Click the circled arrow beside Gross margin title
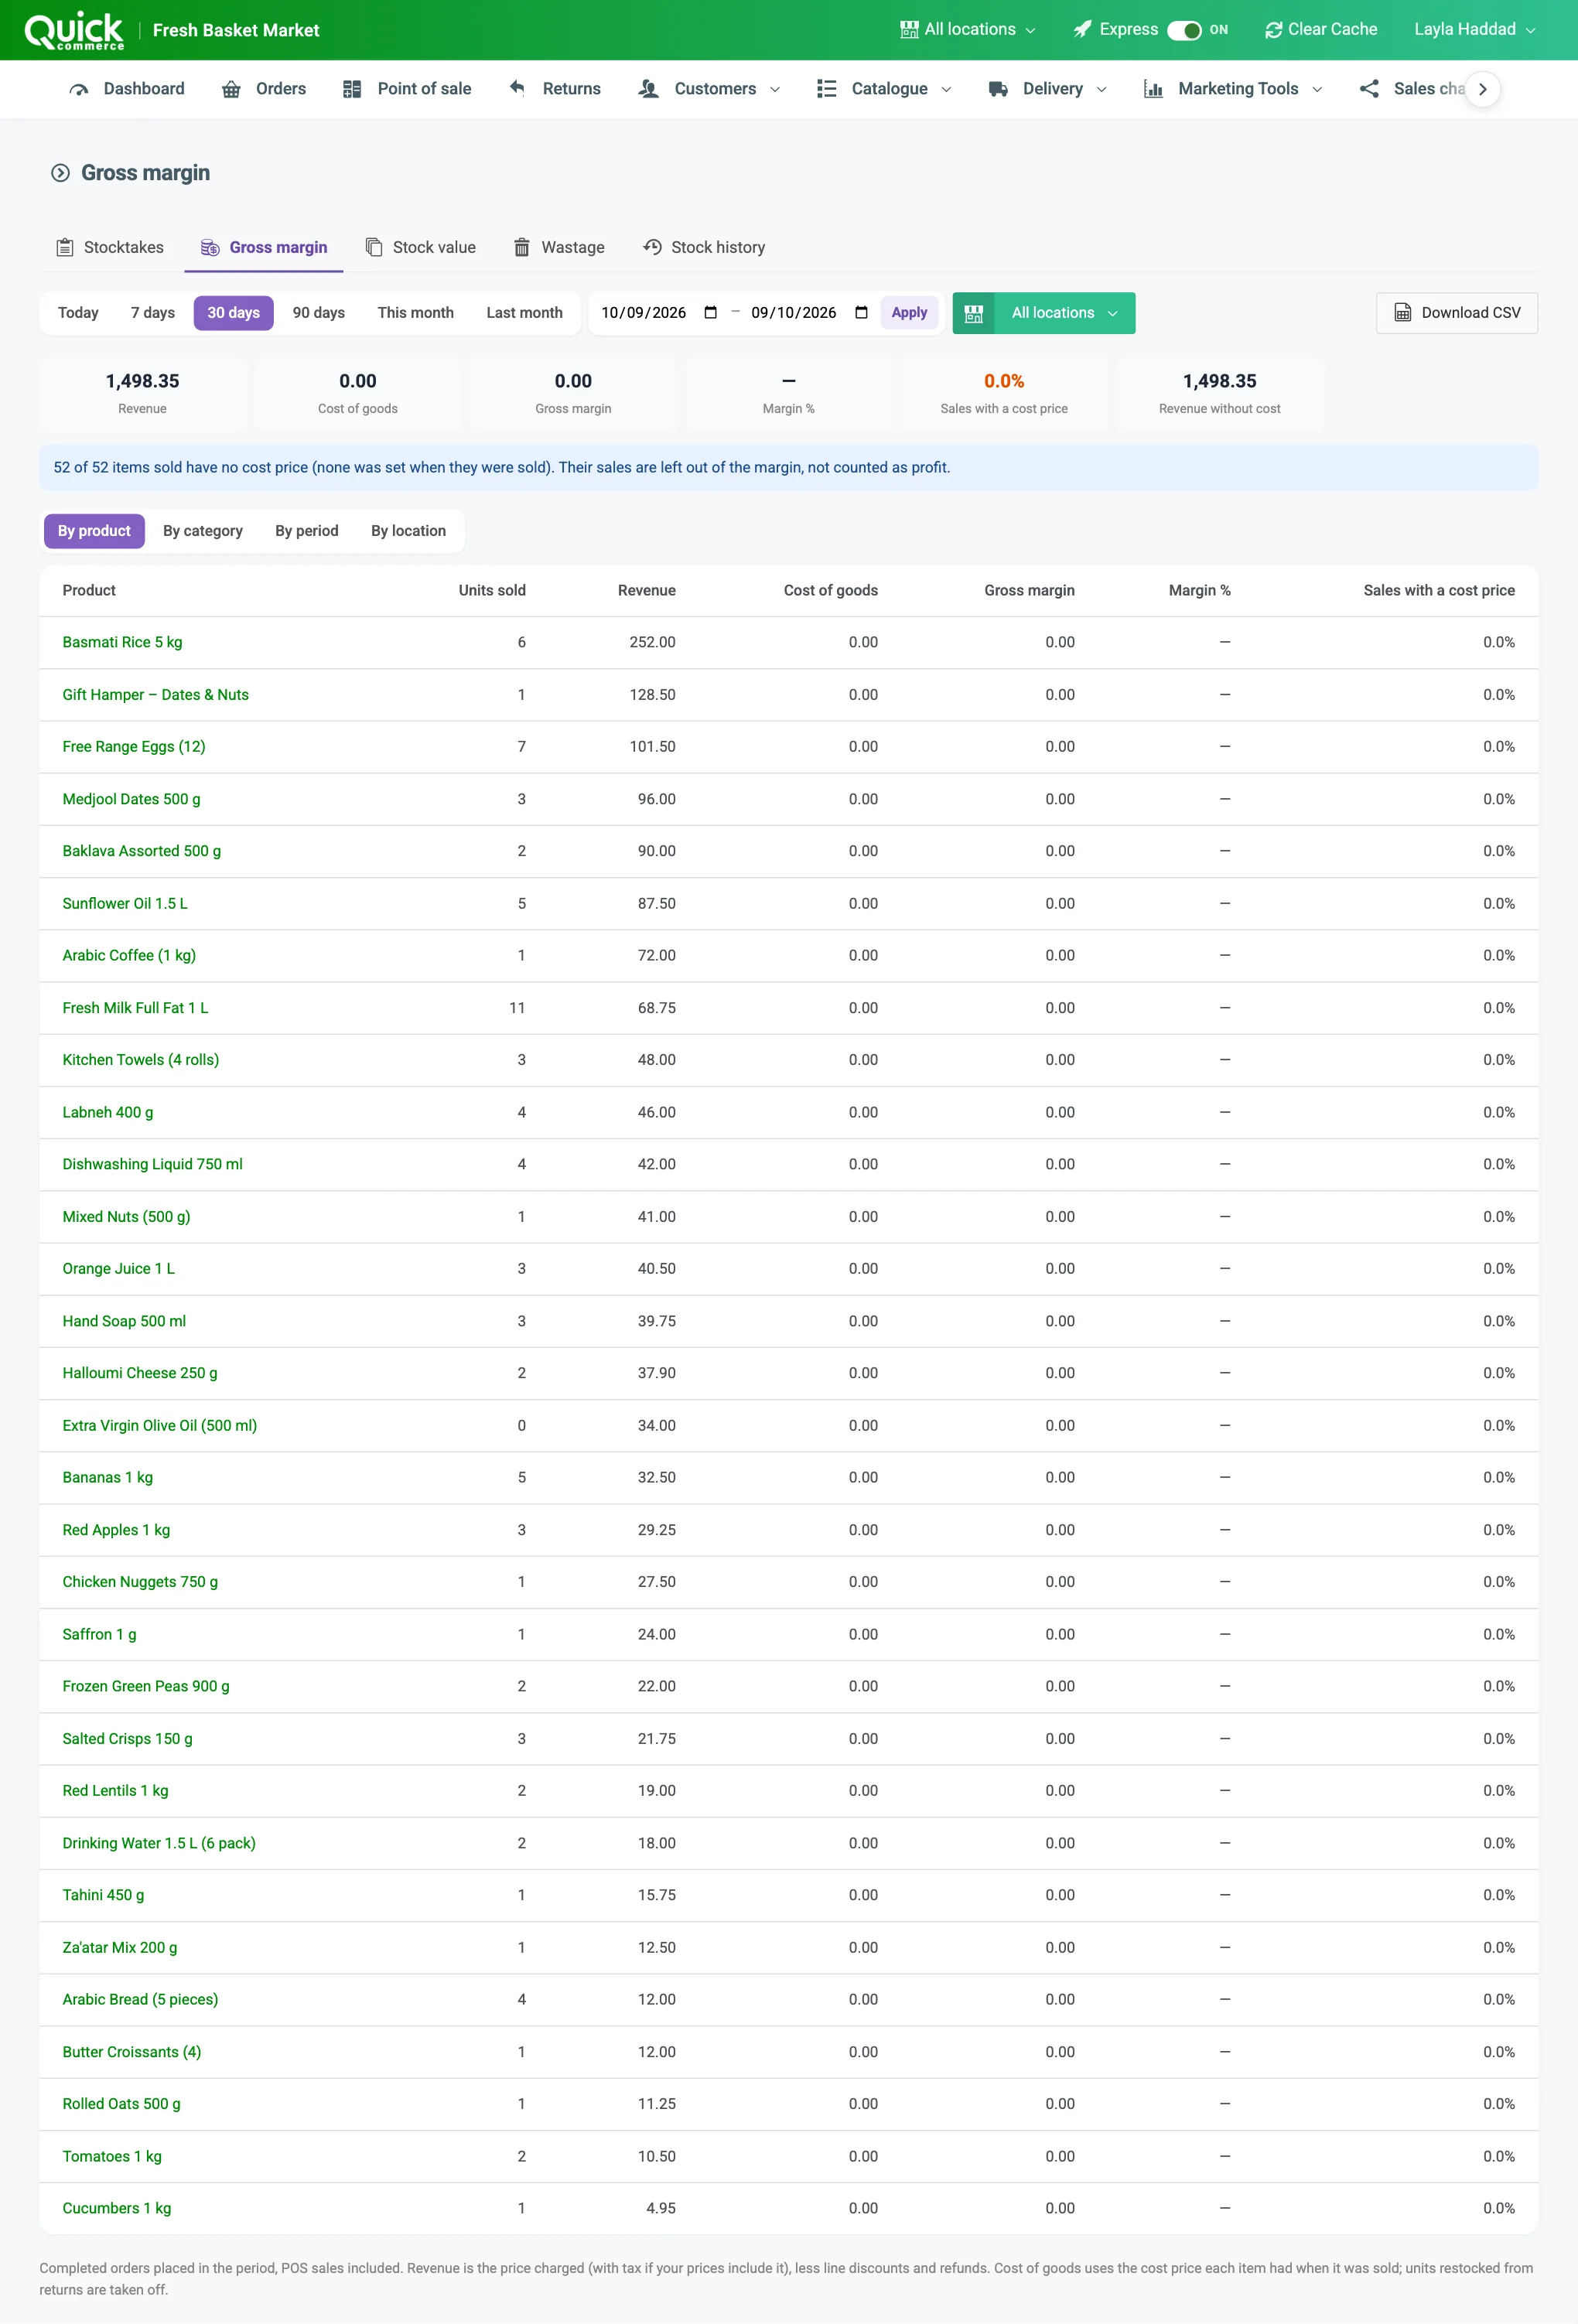 coord(60,173)
